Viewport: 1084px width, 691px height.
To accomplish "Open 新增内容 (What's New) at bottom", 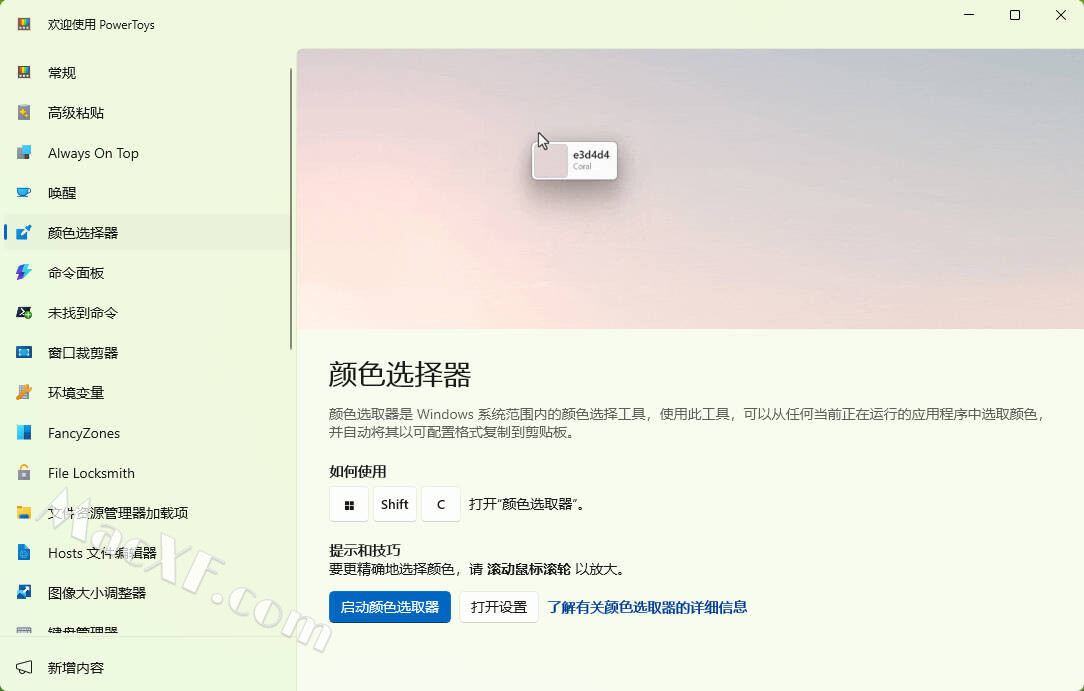I will 76,668.
